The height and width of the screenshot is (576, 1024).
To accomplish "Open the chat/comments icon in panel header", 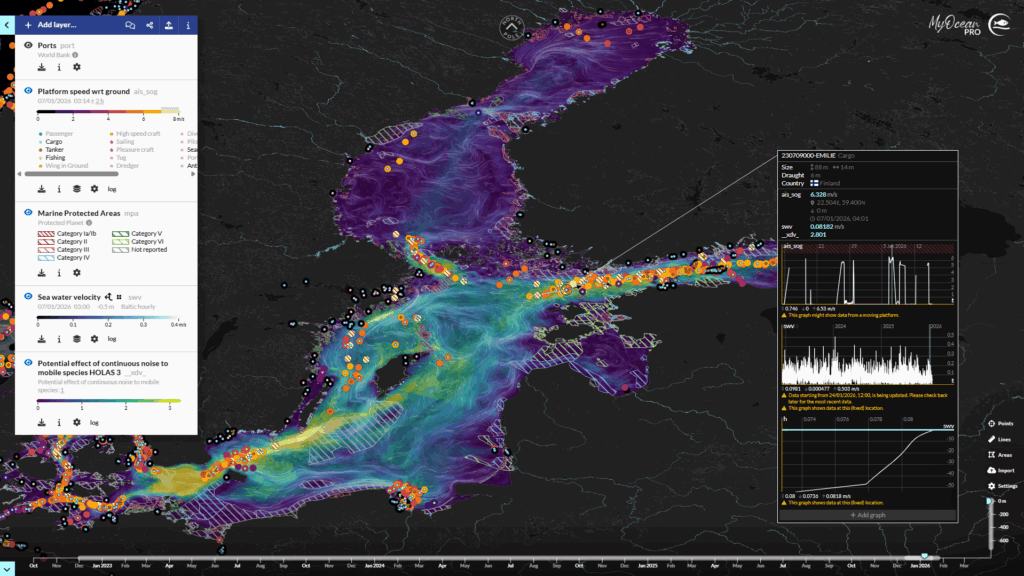I will click(x=130, y=24).
